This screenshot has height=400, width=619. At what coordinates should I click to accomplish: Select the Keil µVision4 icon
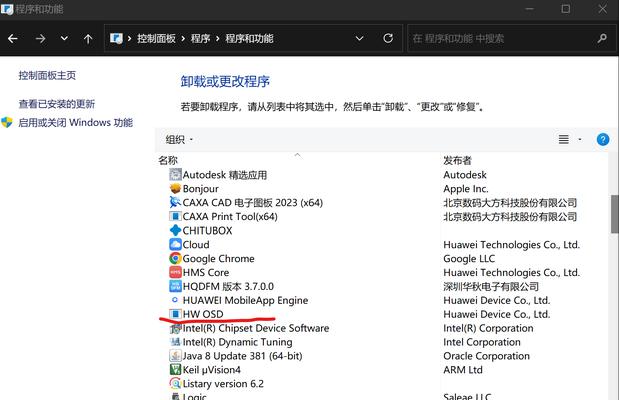(x=175, y=370)
